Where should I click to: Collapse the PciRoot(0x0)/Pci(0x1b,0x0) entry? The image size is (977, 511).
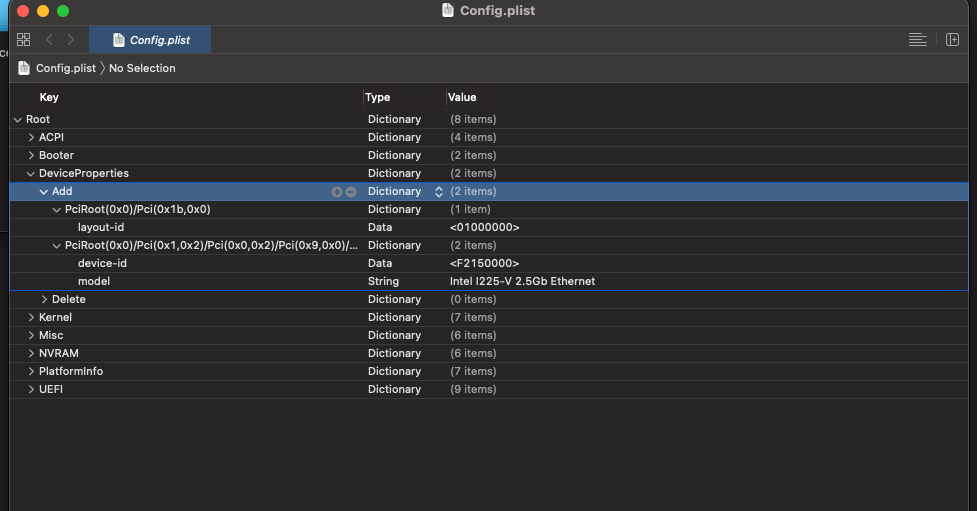point(57,210)
